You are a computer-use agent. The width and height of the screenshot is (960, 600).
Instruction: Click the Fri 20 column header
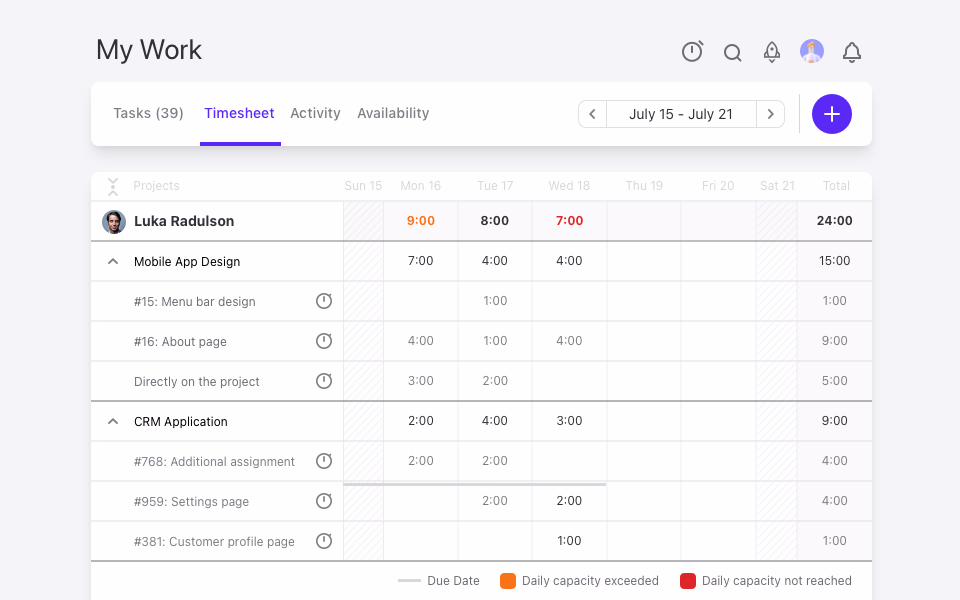pos(718,186)
